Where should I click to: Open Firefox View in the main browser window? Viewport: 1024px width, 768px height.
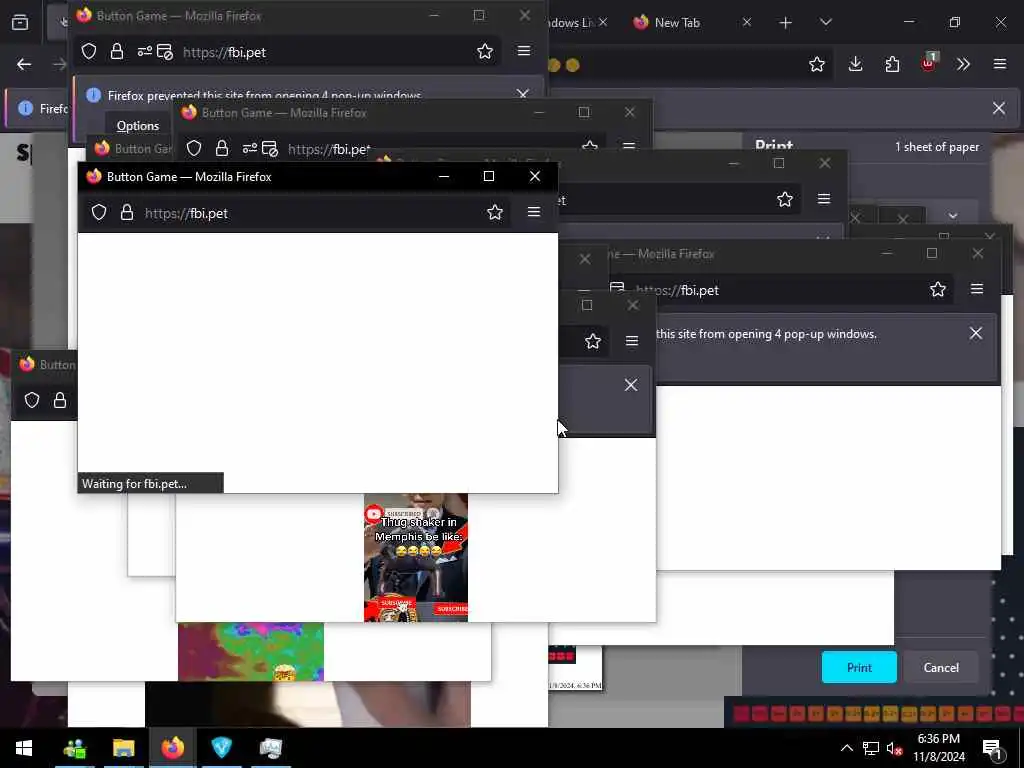[20, 23]
